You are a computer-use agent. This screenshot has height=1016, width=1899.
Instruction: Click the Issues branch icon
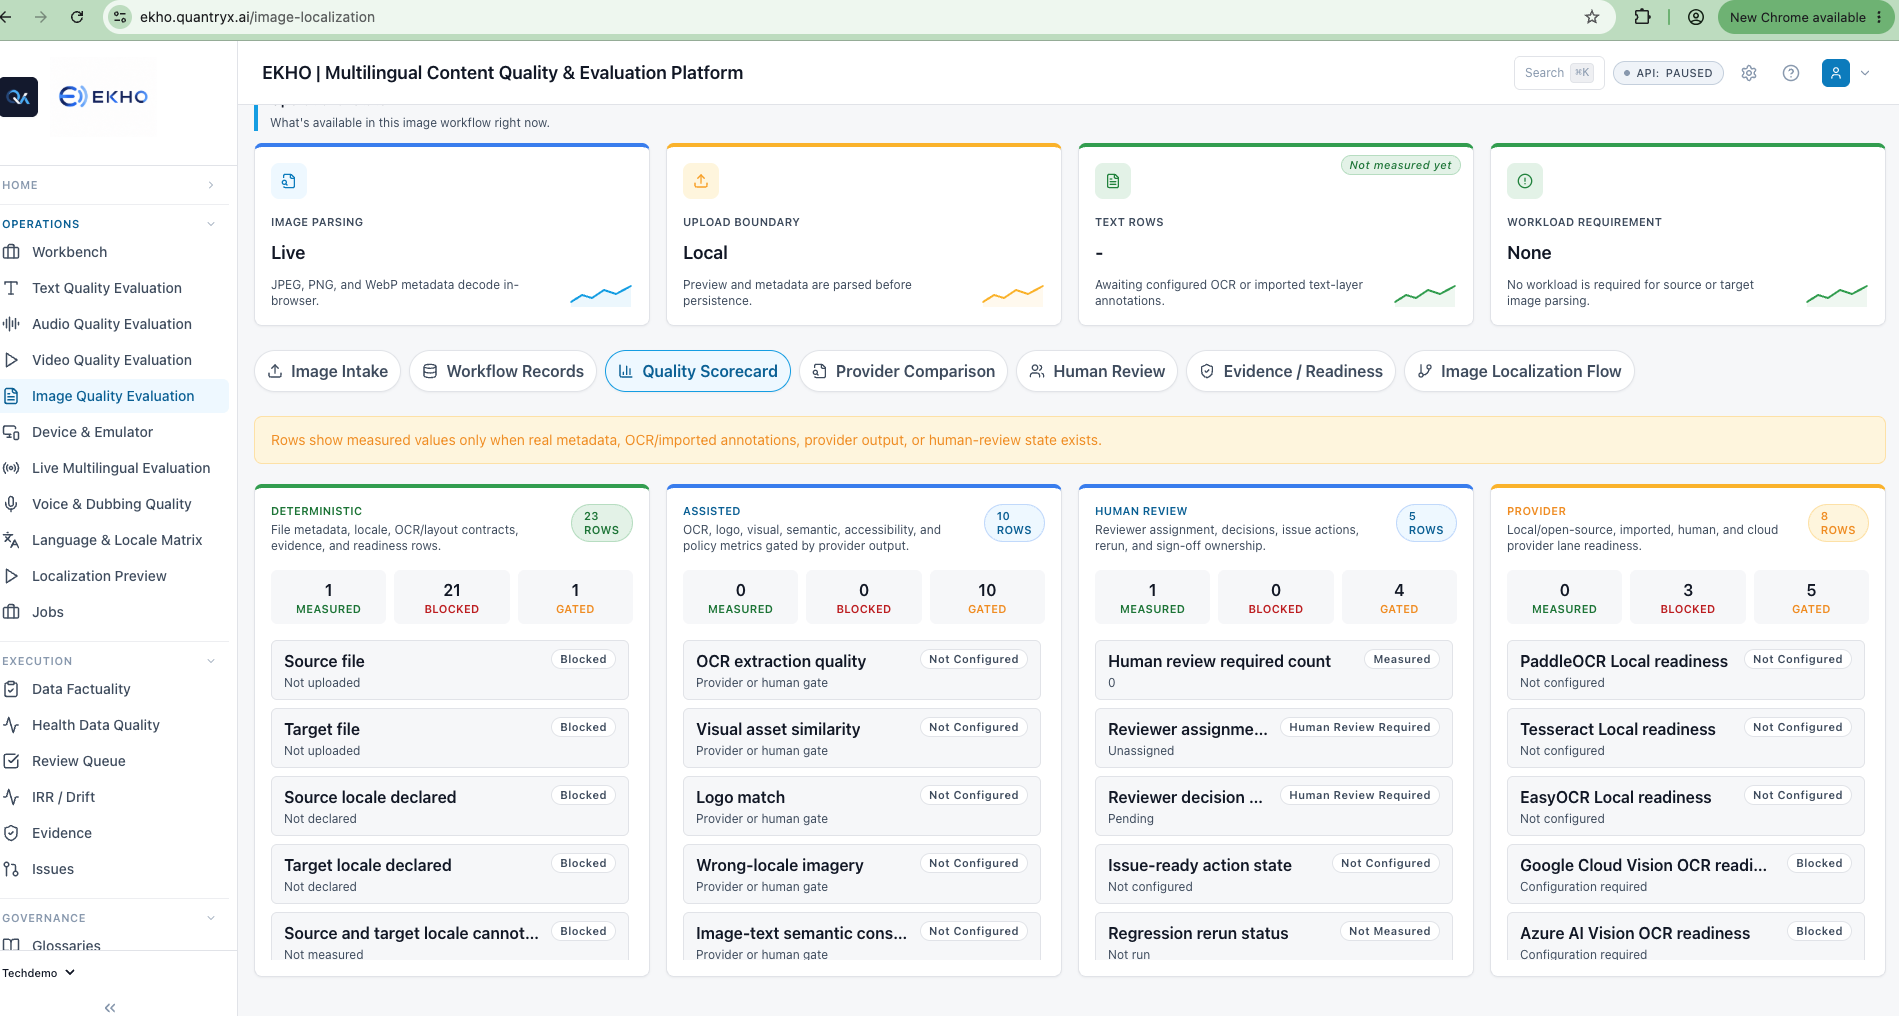[11, 869]
